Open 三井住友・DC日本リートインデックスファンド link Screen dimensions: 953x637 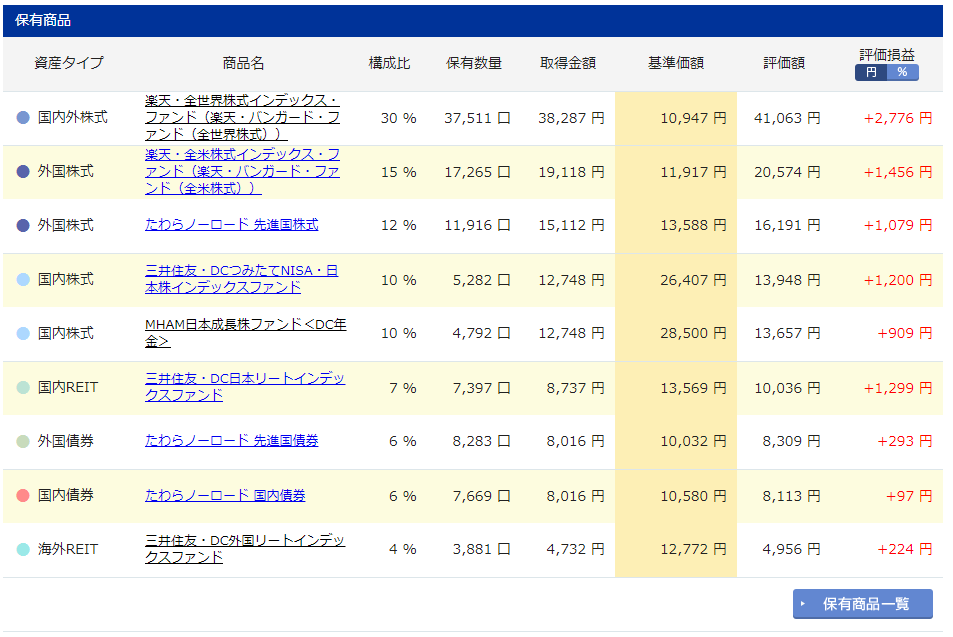[x=245, y=387]
